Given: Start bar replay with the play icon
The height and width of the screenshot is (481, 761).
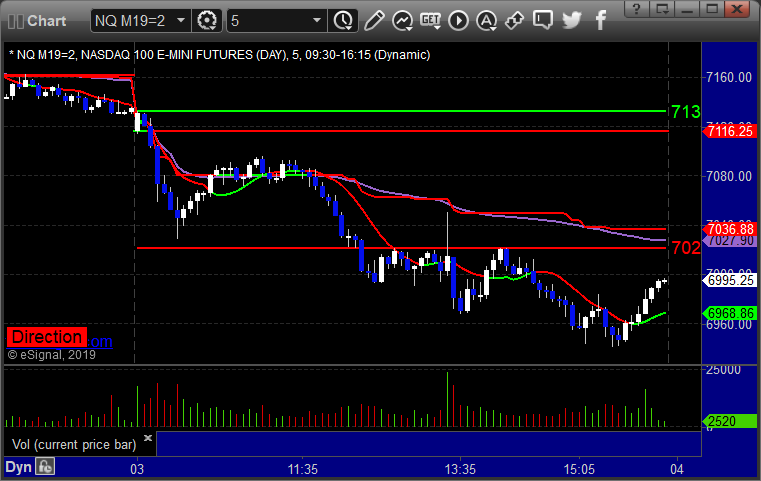Looking at the screenshot, I should point(458,21).
